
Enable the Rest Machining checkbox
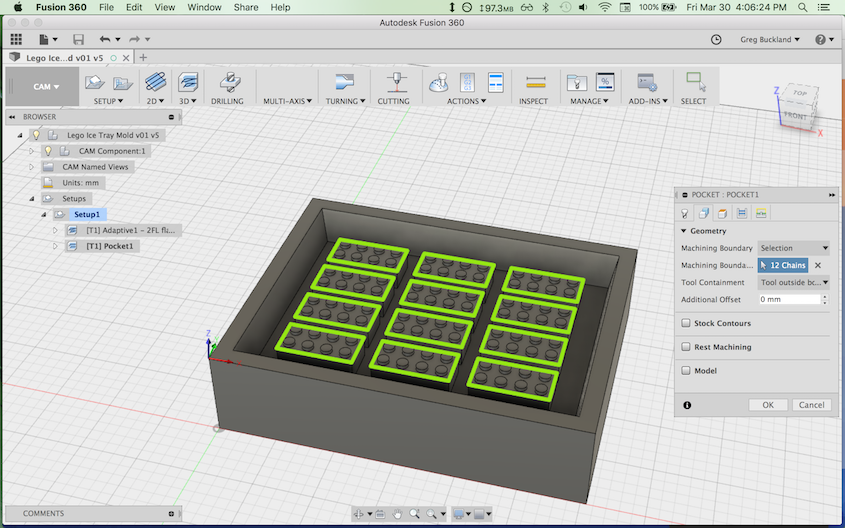pos(686,347)
